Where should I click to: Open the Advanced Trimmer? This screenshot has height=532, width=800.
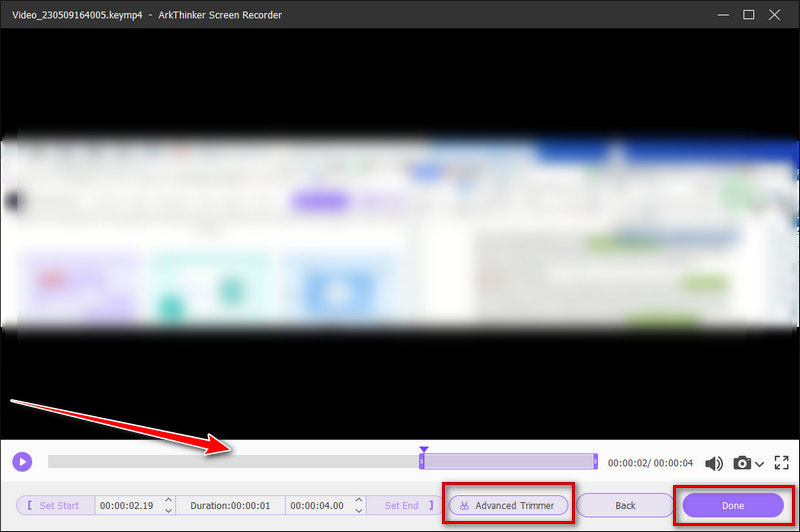tap(508, 506)
